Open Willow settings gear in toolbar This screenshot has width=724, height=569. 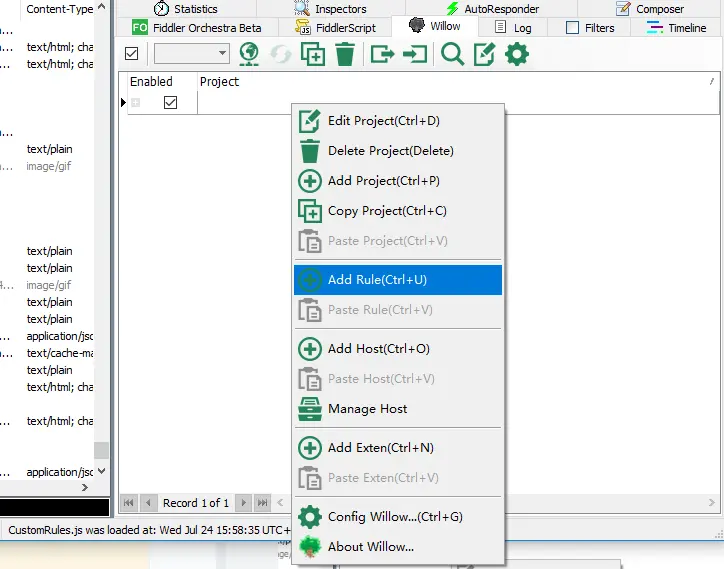pos(517,54)
